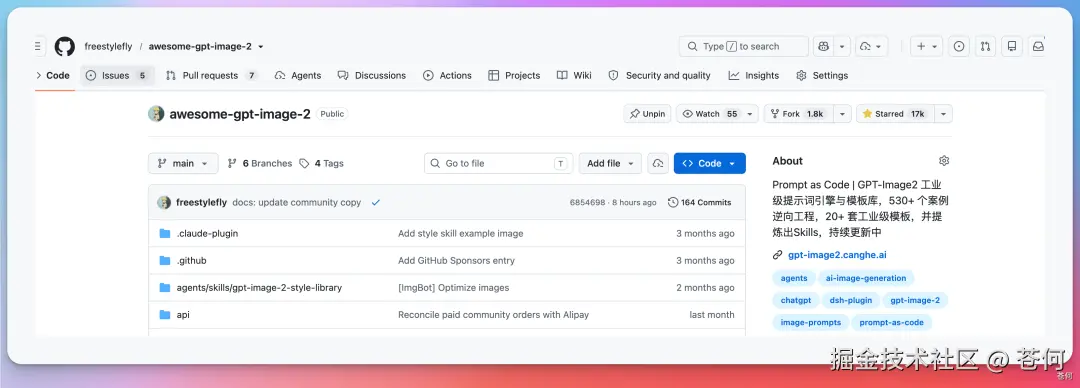Viewport: 1080px width, 388px height.
Task: Click the Fork 1.8k button
Action: (798, 114)
